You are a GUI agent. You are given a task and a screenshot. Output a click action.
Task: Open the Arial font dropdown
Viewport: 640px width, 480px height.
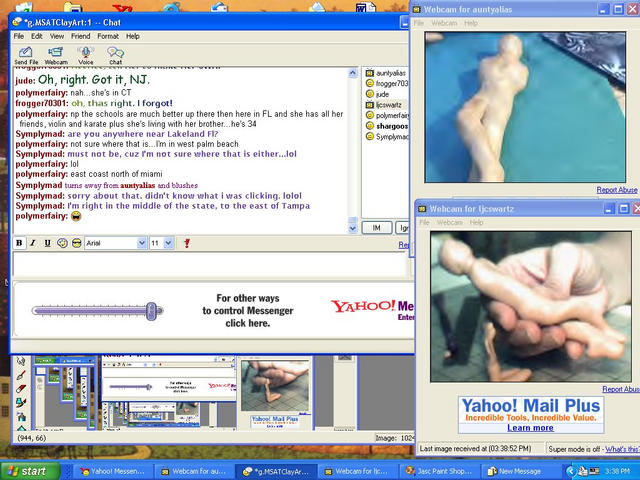142,243
